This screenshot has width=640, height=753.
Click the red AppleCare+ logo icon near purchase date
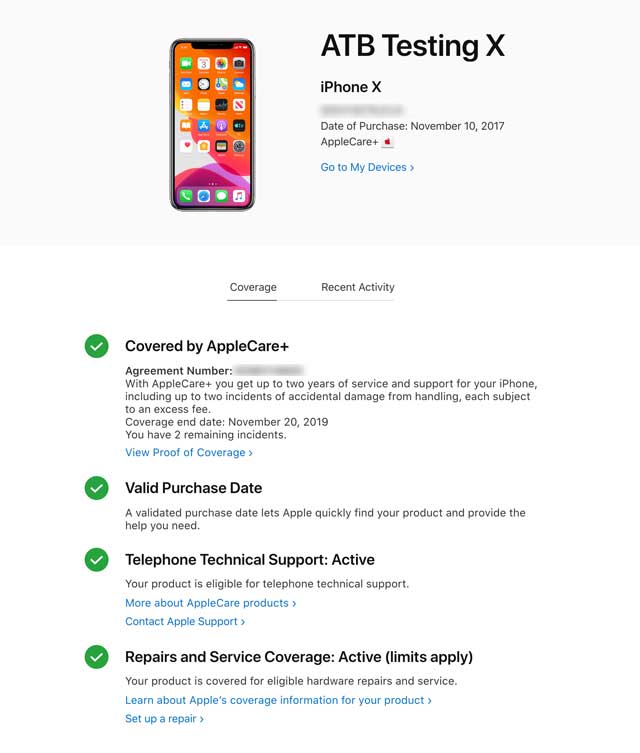pyautogui.click(x=387, y=142)
